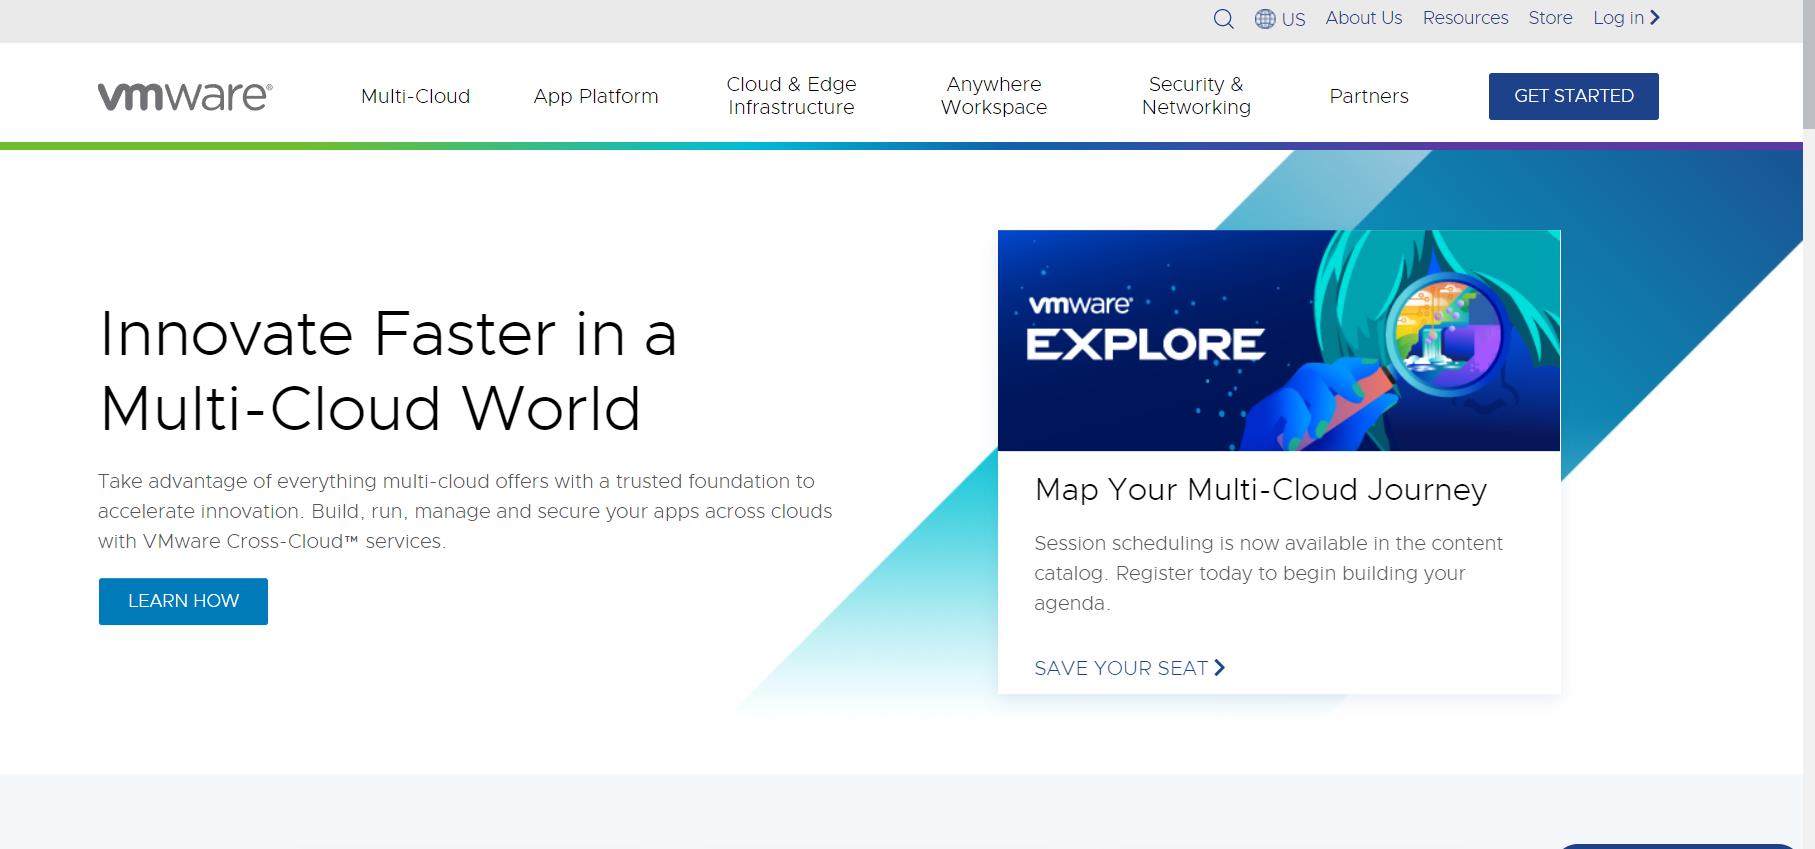Click the VMware Explore banner image
Image resolution: width=1815 pixels, height=849 pixels.
(x=1279, y=341)
